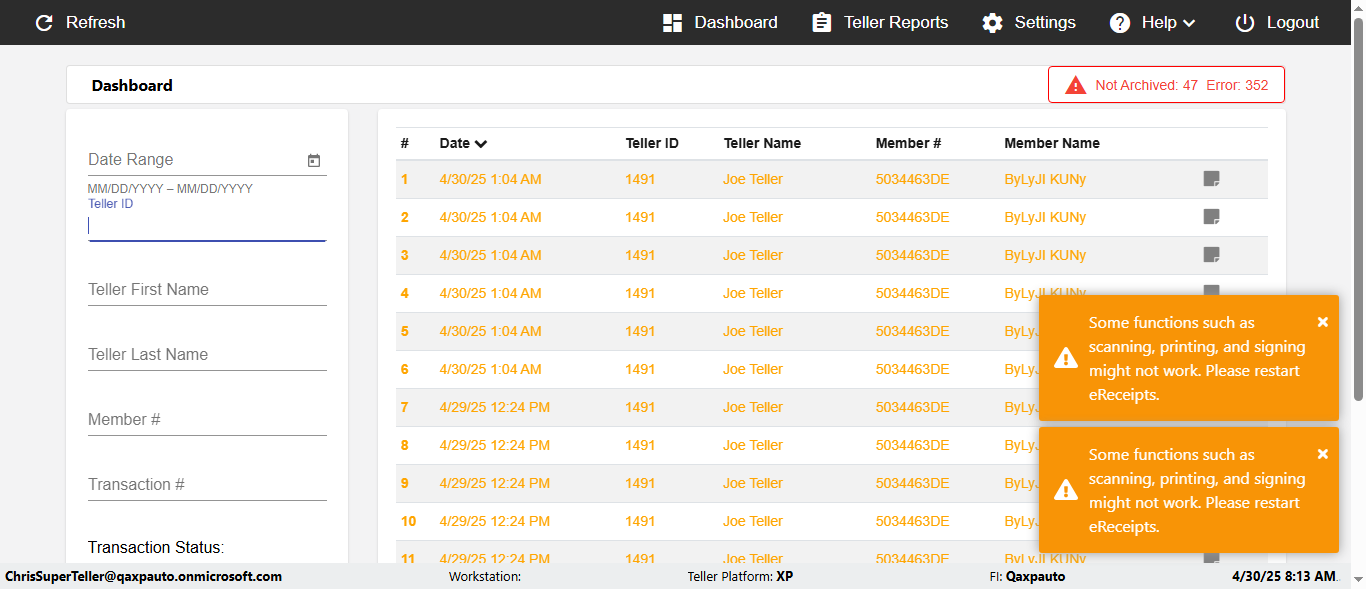Click the note icon in row 1
1366x589 pixels.
click(x=1211, y=179)
